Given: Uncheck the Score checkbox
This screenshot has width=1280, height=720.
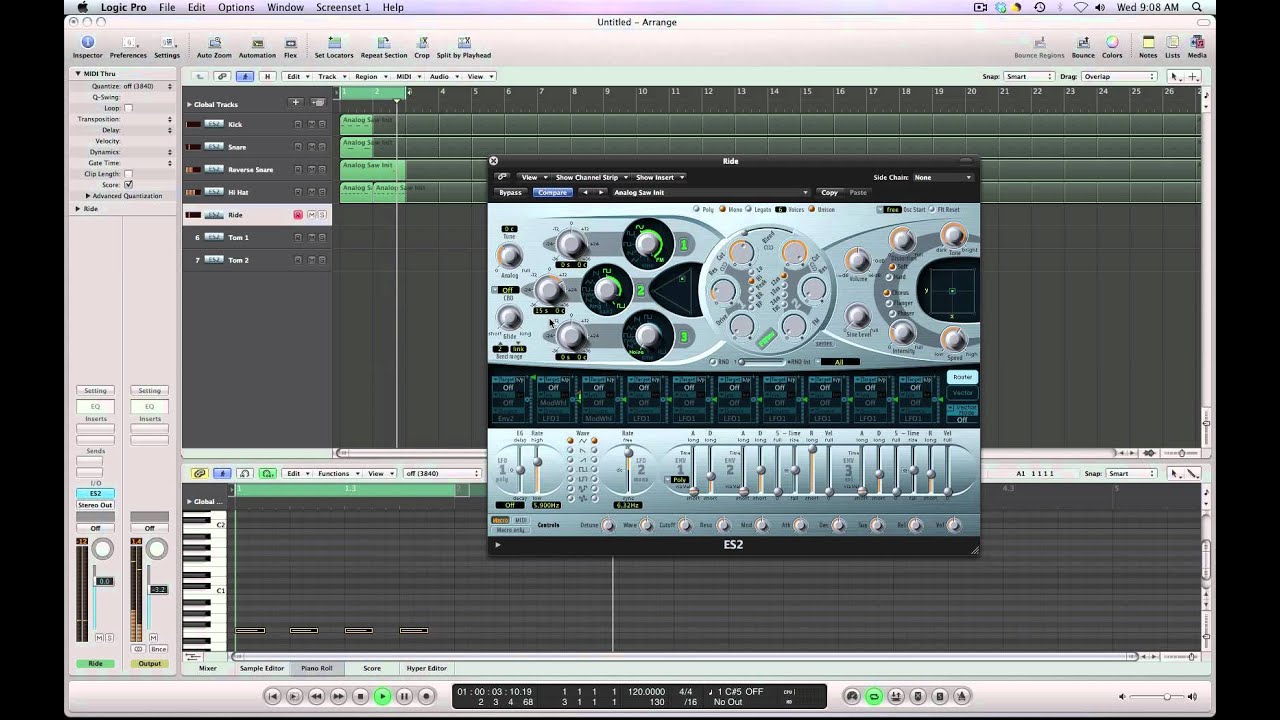Looking at the screenshot, I should (x=128, y=185).
